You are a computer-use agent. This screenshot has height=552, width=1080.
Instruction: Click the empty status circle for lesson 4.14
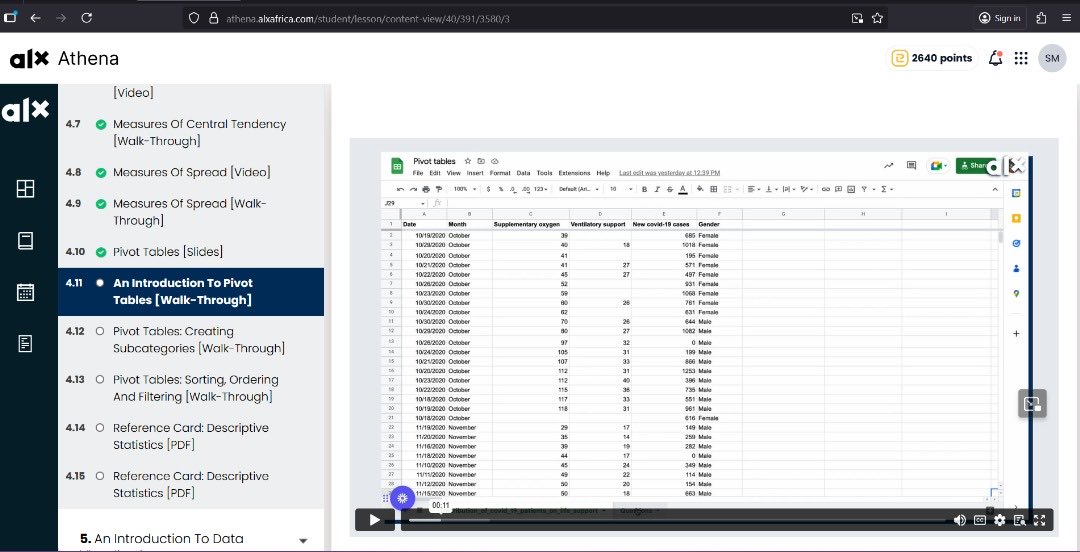click(101, 428)
